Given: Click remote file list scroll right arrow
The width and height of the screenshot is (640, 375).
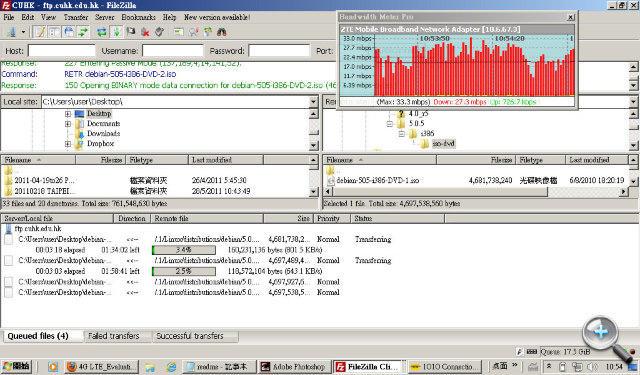Looking at the screenshot, I should click(623, 191).
